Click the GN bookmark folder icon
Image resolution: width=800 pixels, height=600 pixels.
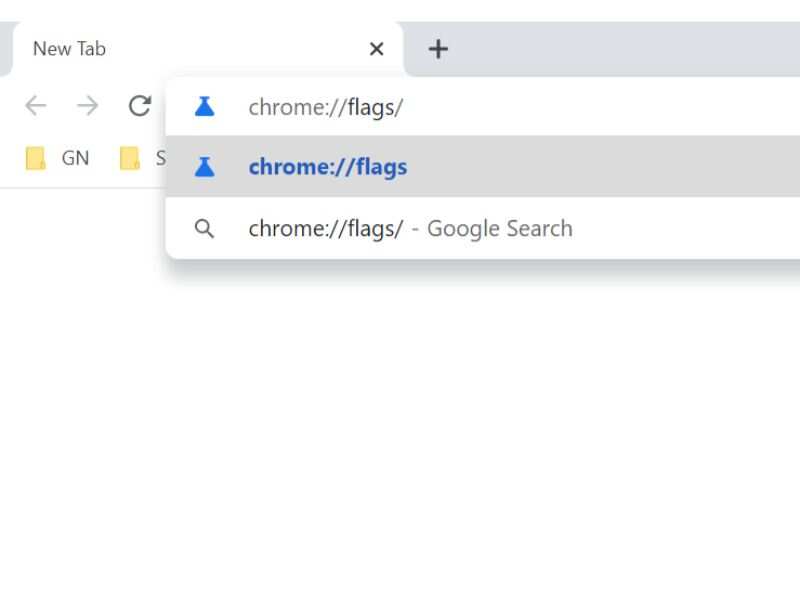click(36, 158)
